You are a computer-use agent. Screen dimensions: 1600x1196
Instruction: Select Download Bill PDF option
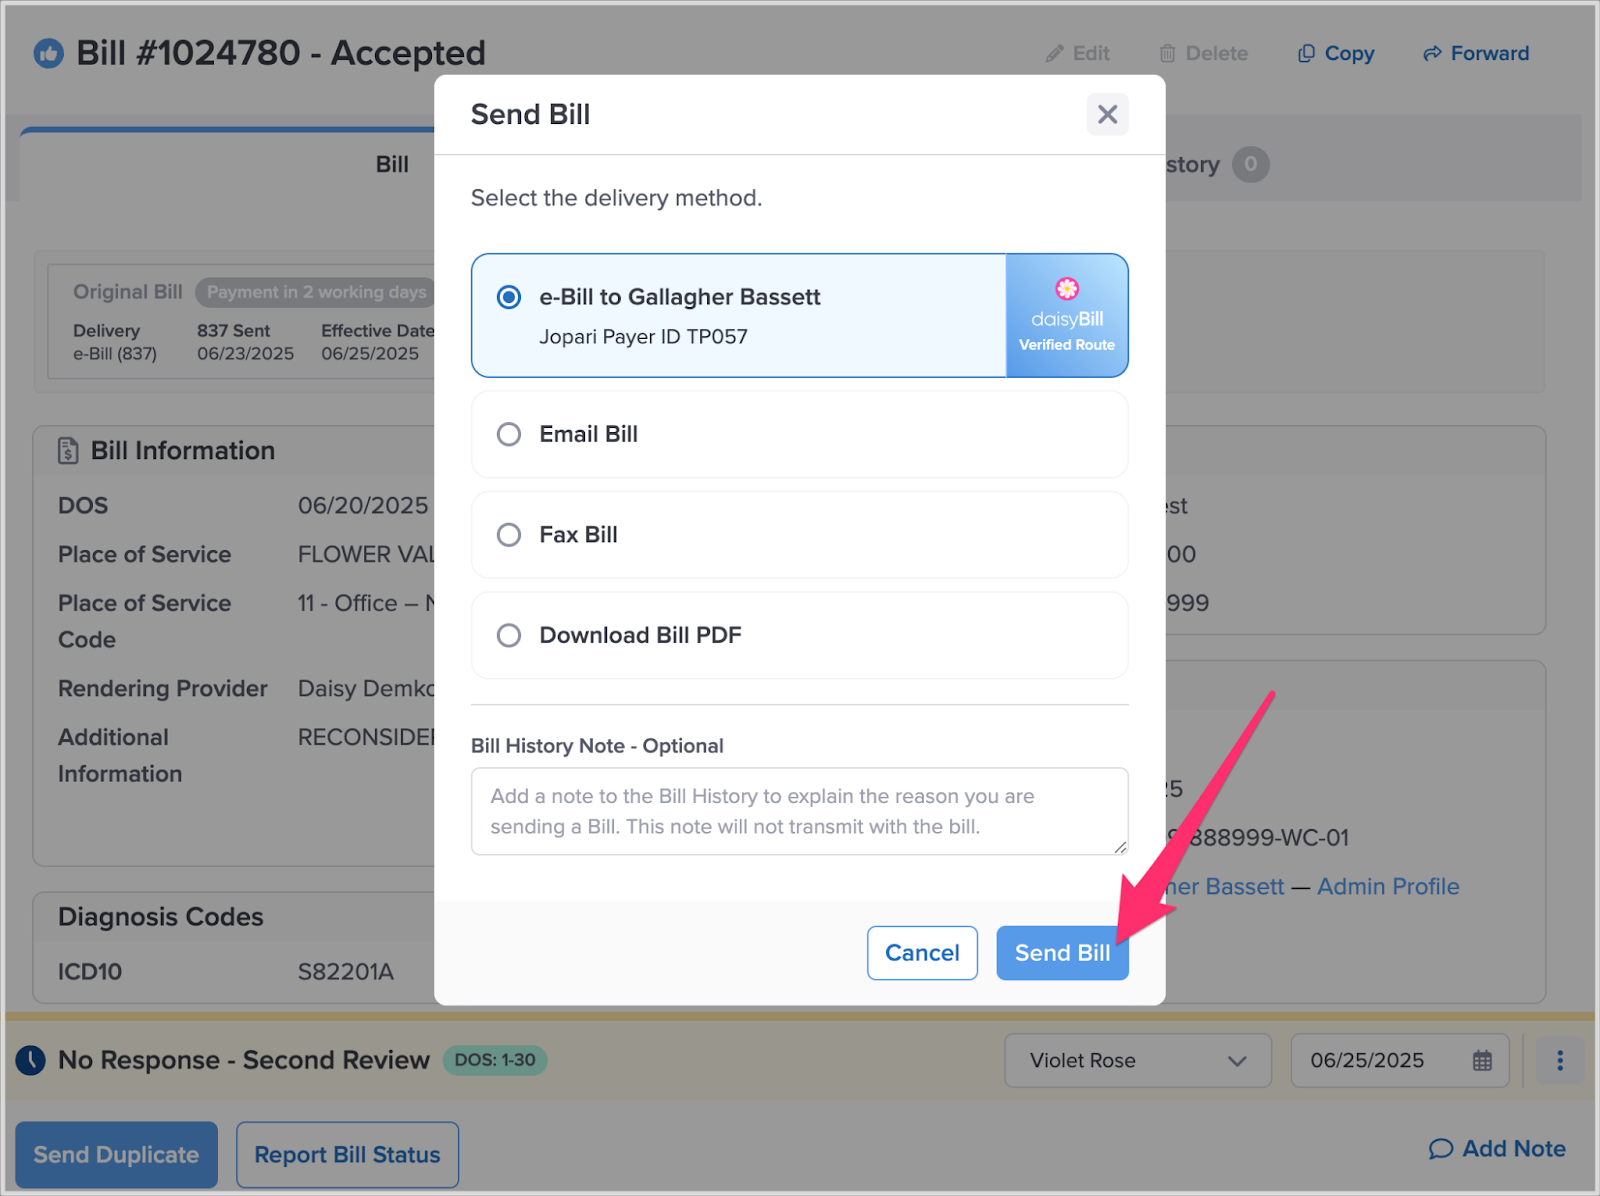[800, 635]
